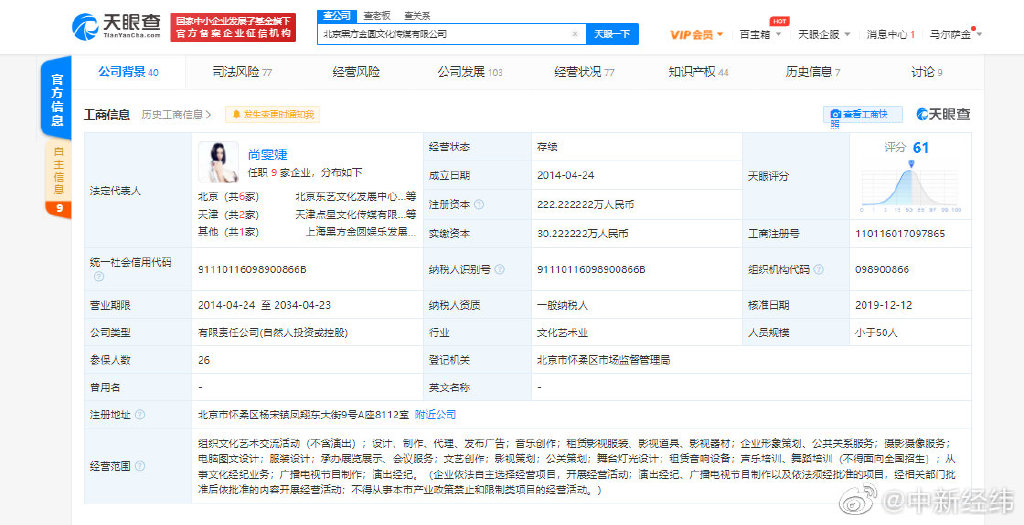Click the 文化艺术业 industry value

(x=562, y=332)
